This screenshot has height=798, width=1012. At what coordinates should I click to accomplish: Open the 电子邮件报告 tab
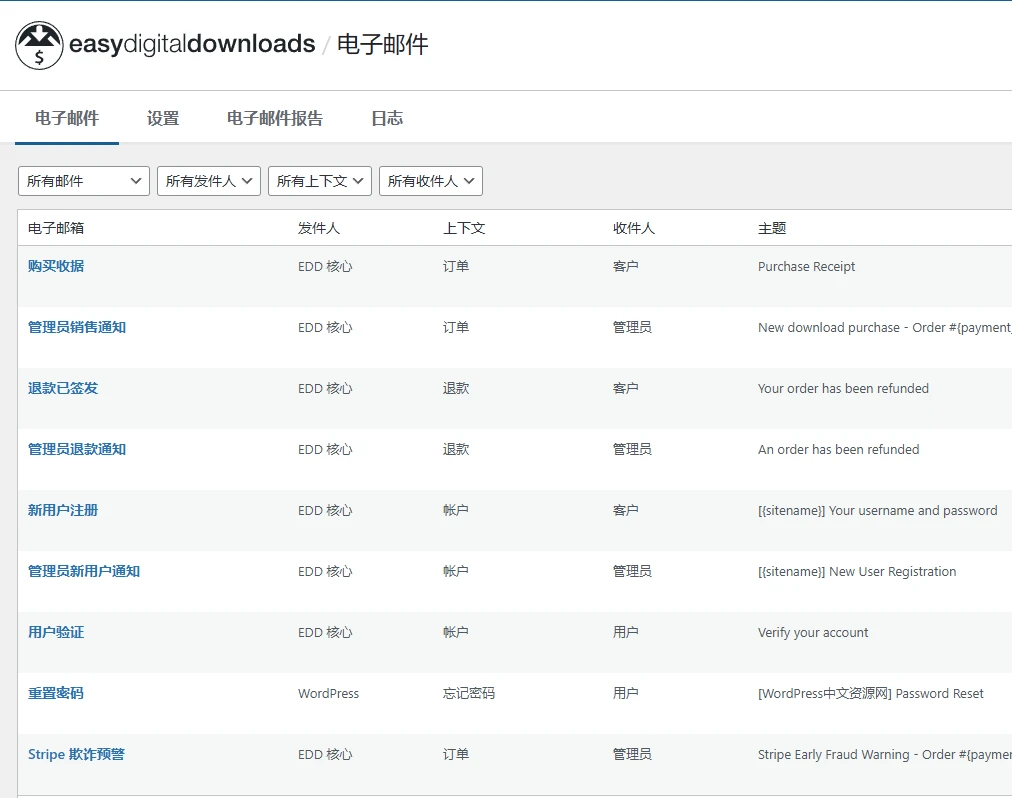[x=276, y=117]
